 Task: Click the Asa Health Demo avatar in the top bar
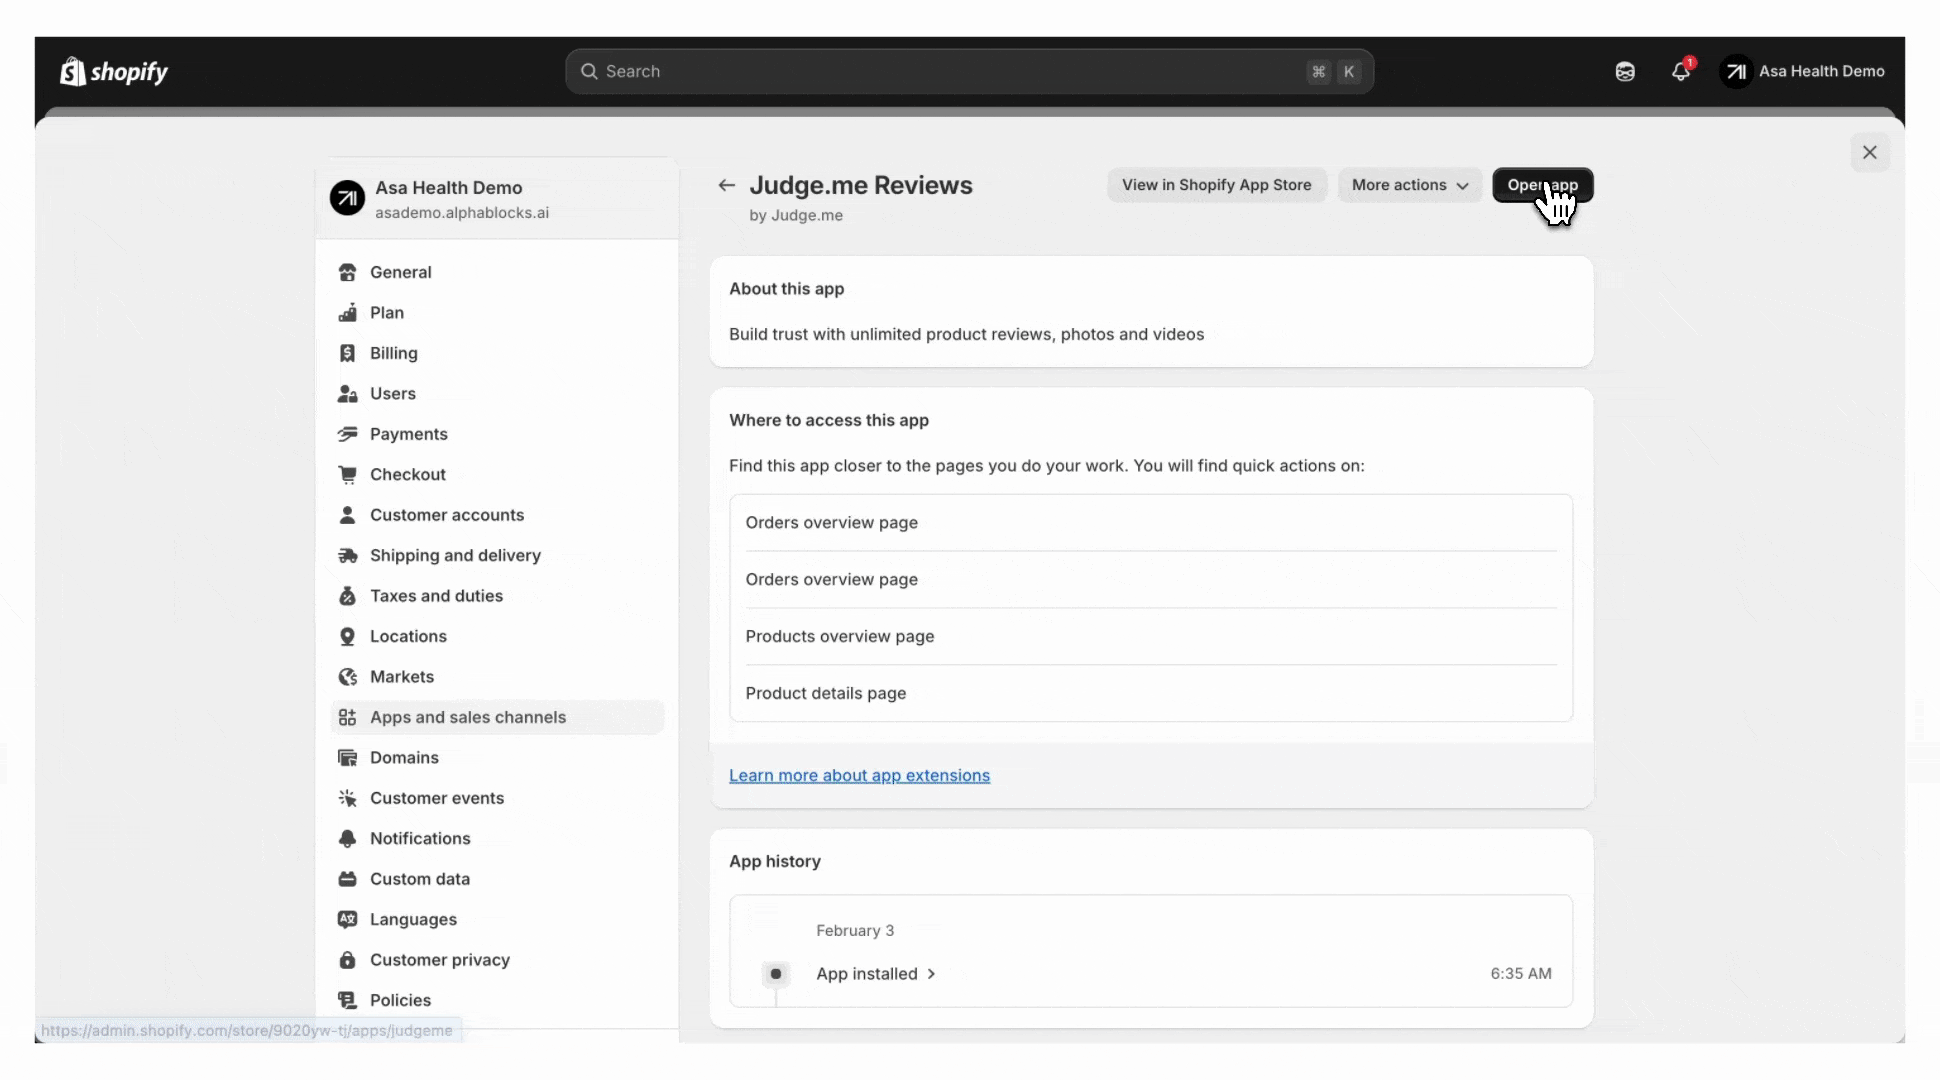coord(1736,71)
